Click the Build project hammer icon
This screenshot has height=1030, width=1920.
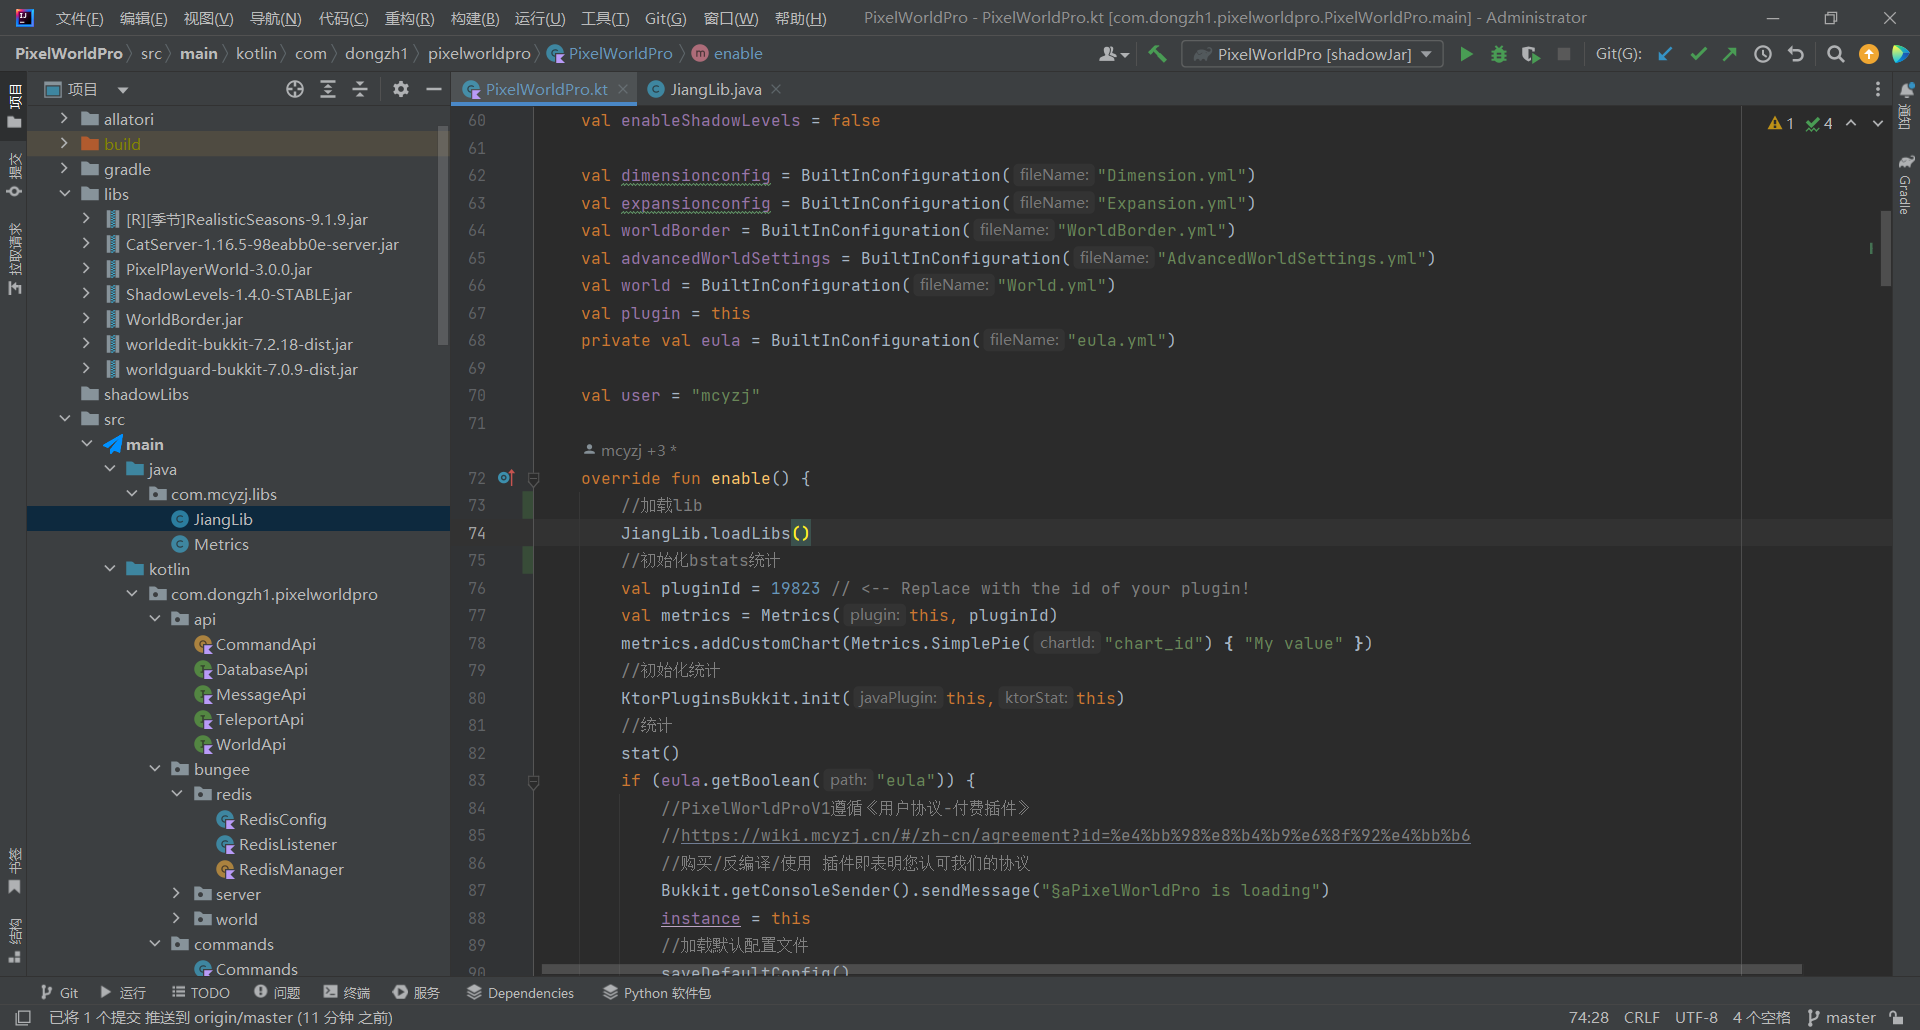point(1157,54)
